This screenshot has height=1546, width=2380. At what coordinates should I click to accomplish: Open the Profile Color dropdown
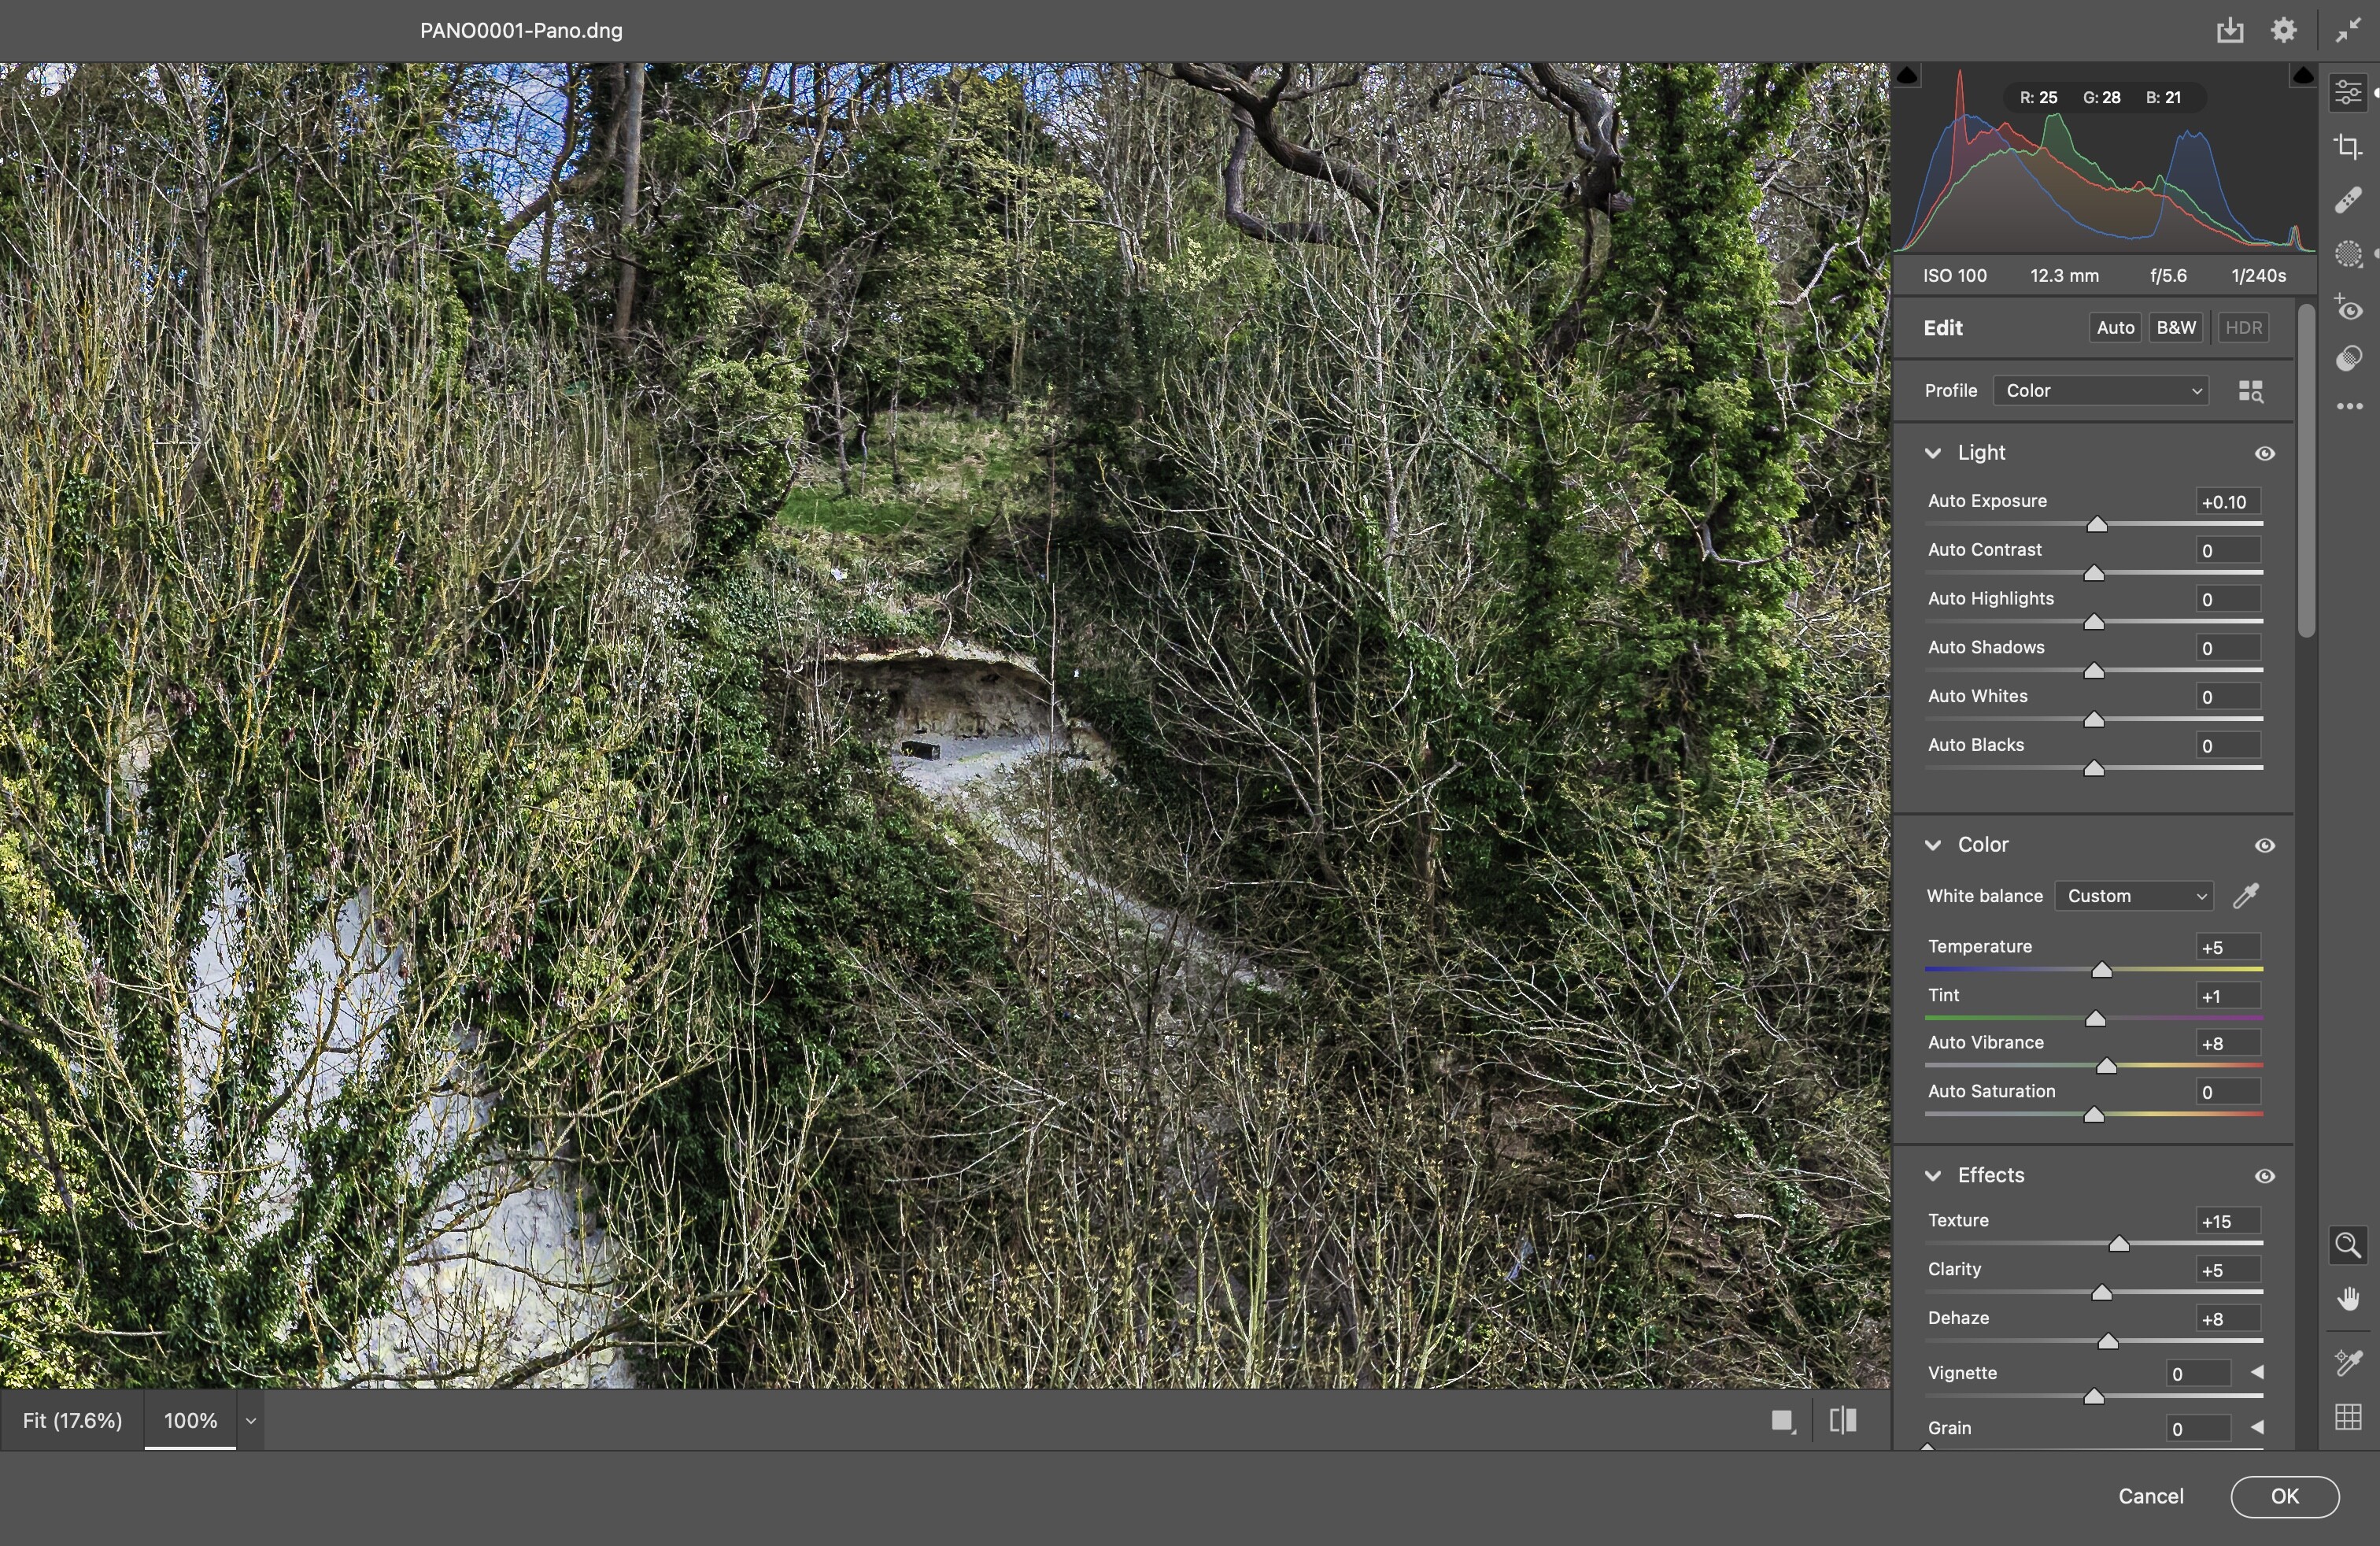tap(2100, 391)
